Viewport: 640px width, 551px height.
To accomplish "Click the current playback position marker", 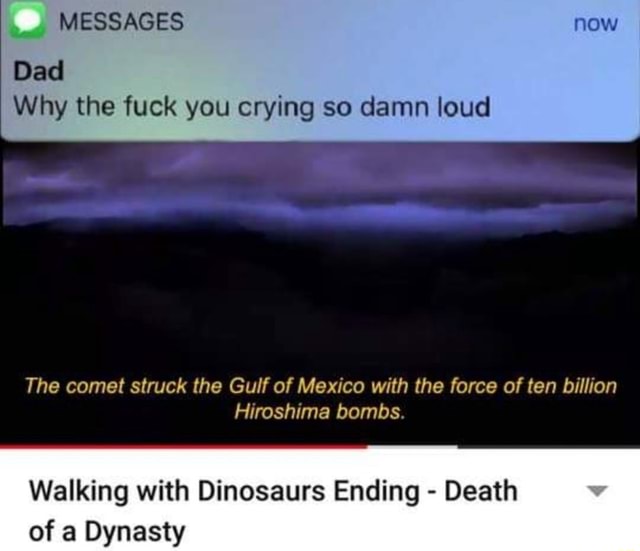I will click(367, 446).
